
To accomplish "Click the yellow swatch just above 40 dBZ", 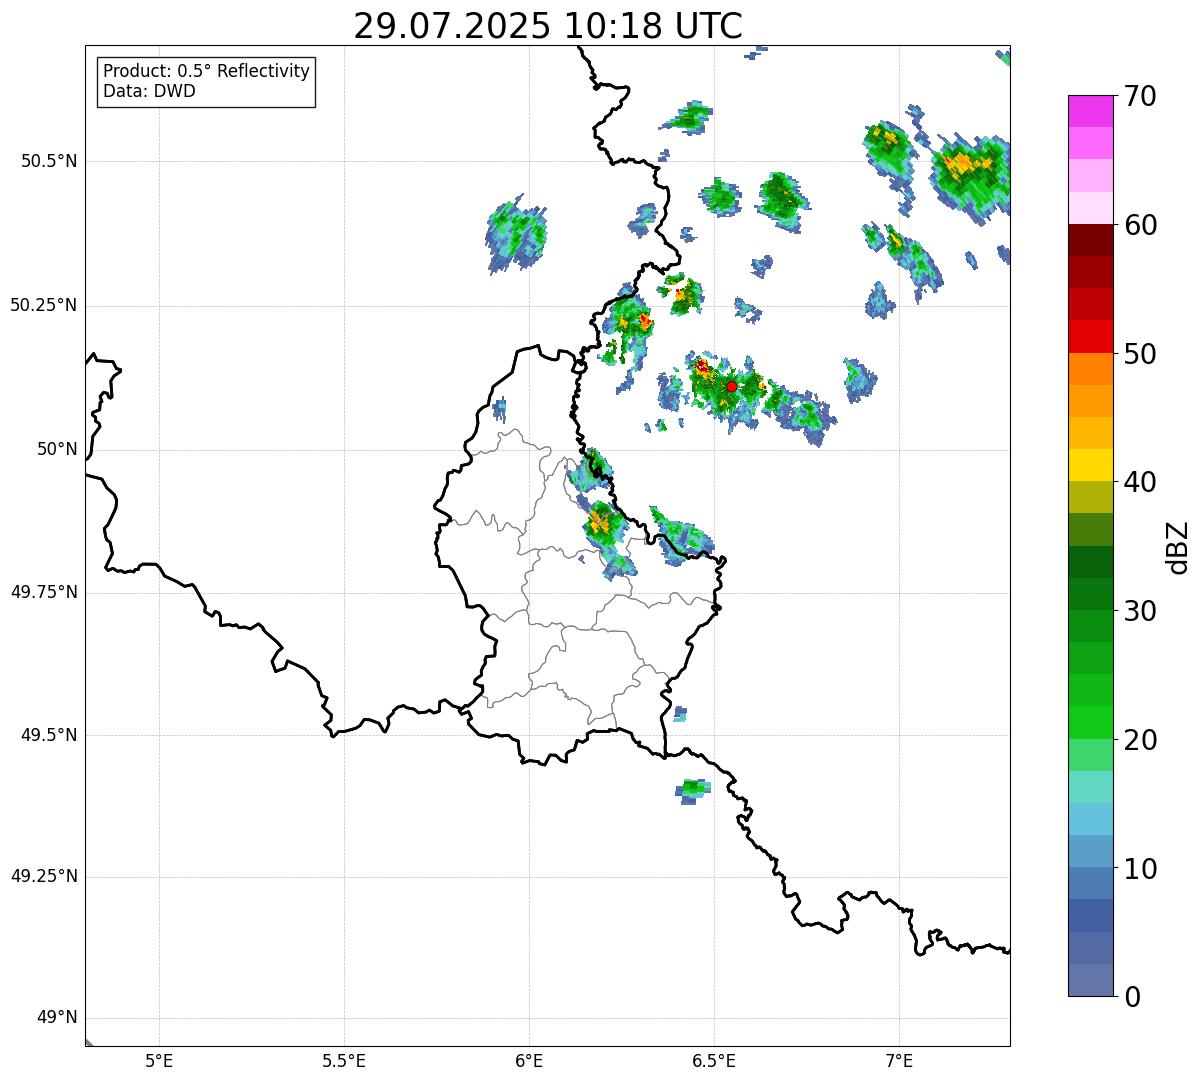I will (1090, 465).
